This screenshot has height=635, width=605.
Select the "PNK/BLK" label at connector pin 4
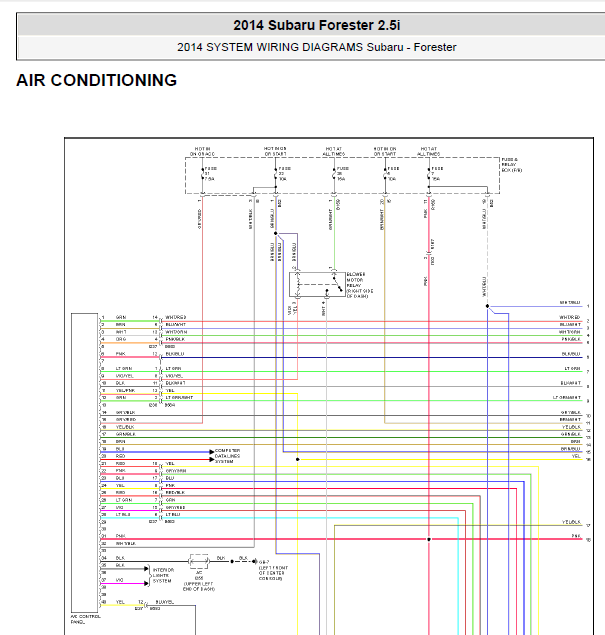tap(175, 339)
